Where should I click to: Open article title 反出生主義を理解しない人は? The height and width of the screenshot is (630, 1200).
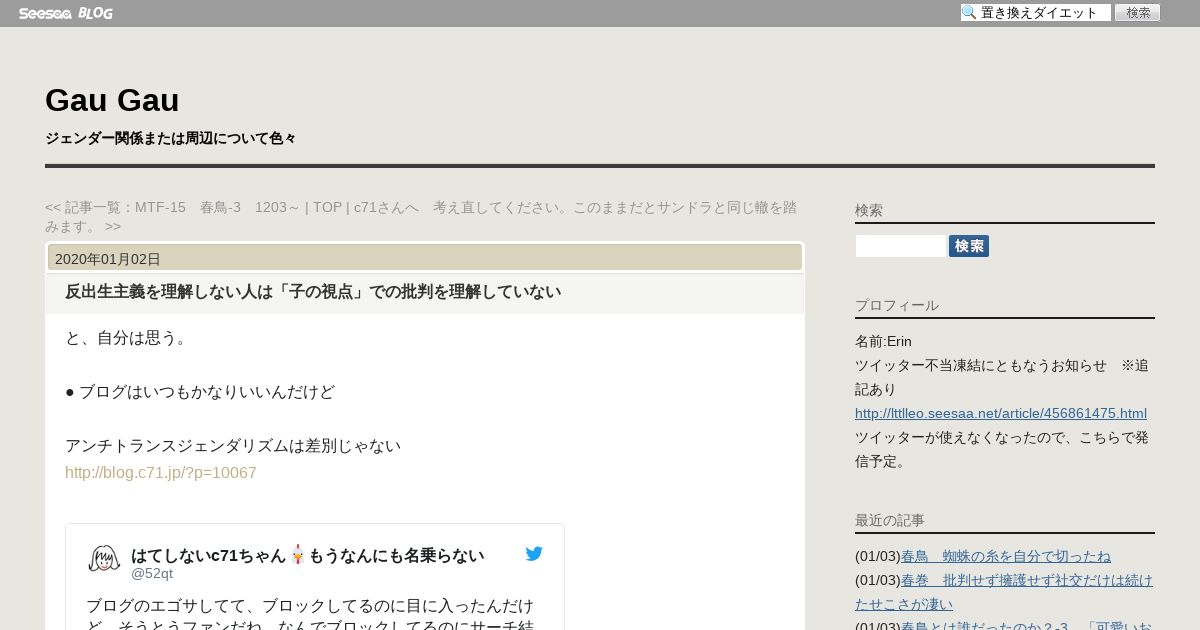313,292
